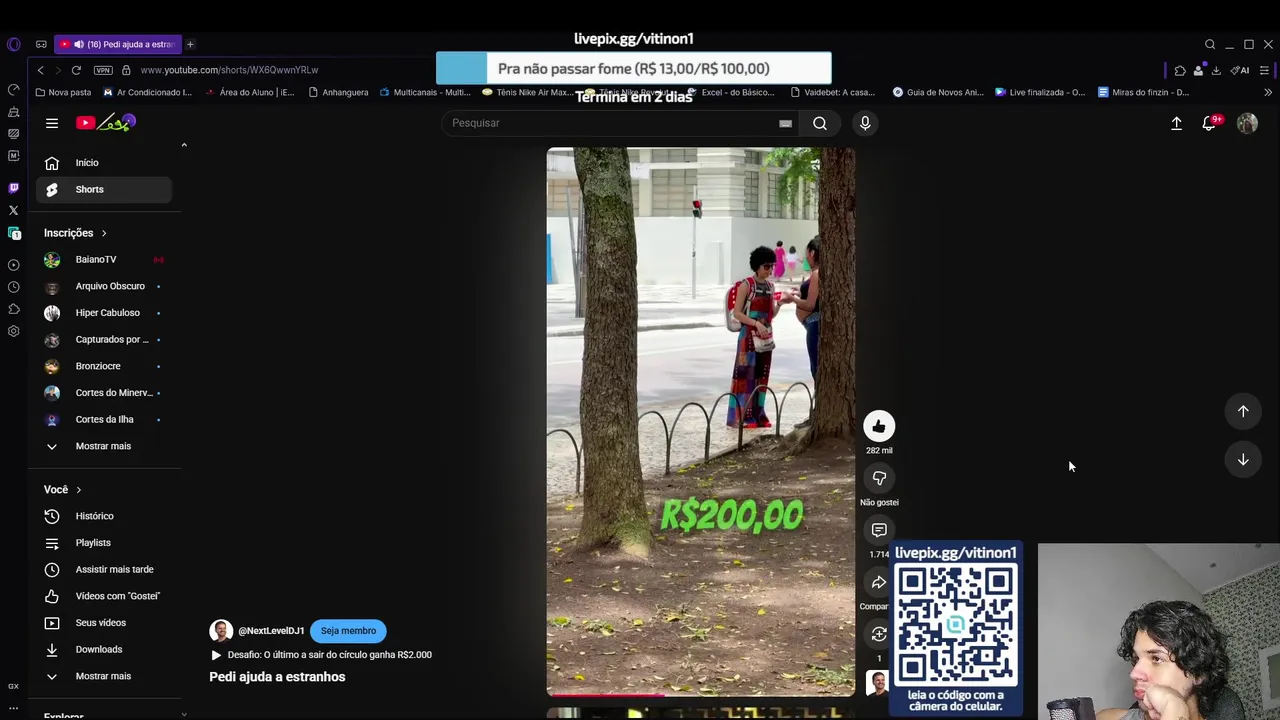Pause the playing short video
The height and width of the screenshot is (720, 1280).
(700, 420)
